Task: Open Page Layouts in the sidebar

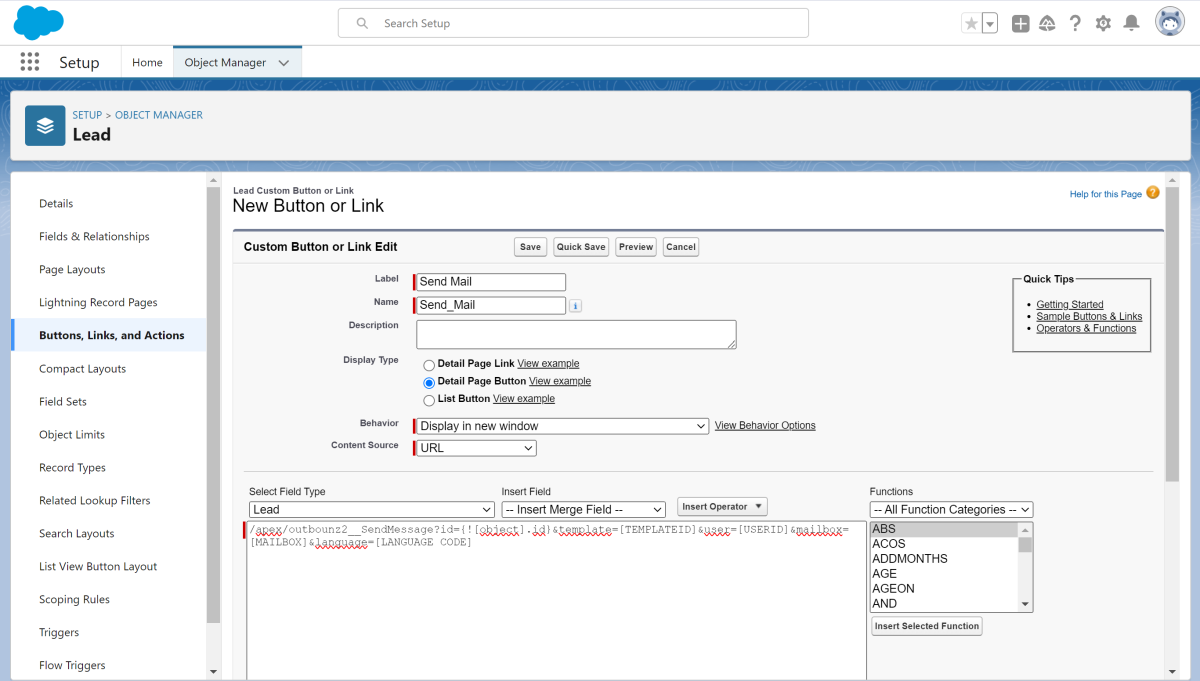Action: (72, 269)
